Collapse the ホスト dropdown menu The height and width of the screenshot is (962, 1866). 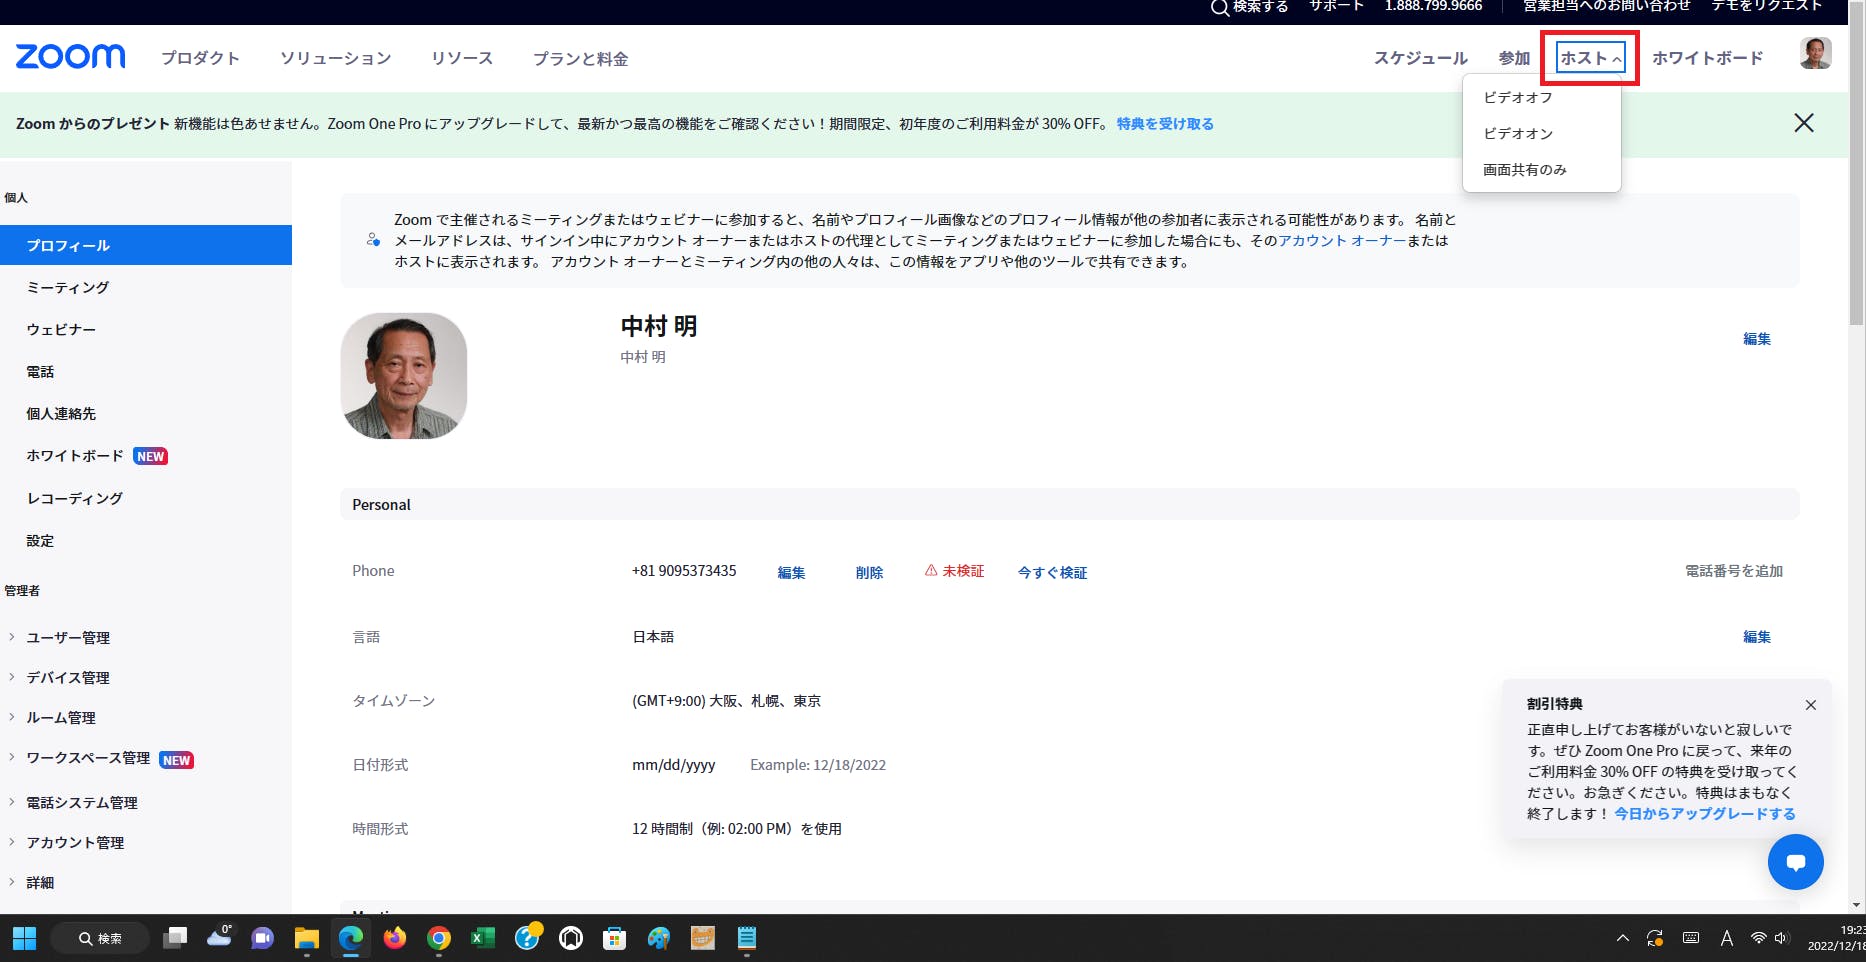(1589, 58)
